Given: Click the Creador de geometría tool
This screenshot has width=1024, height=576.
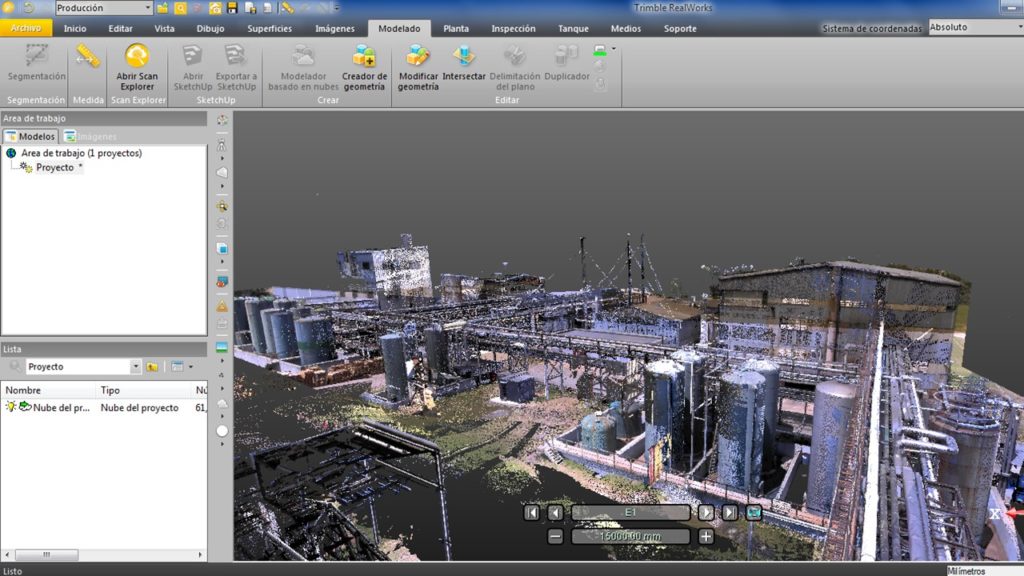Looking at the screenshot, I should pyautogui.click(x=364, y=66).
